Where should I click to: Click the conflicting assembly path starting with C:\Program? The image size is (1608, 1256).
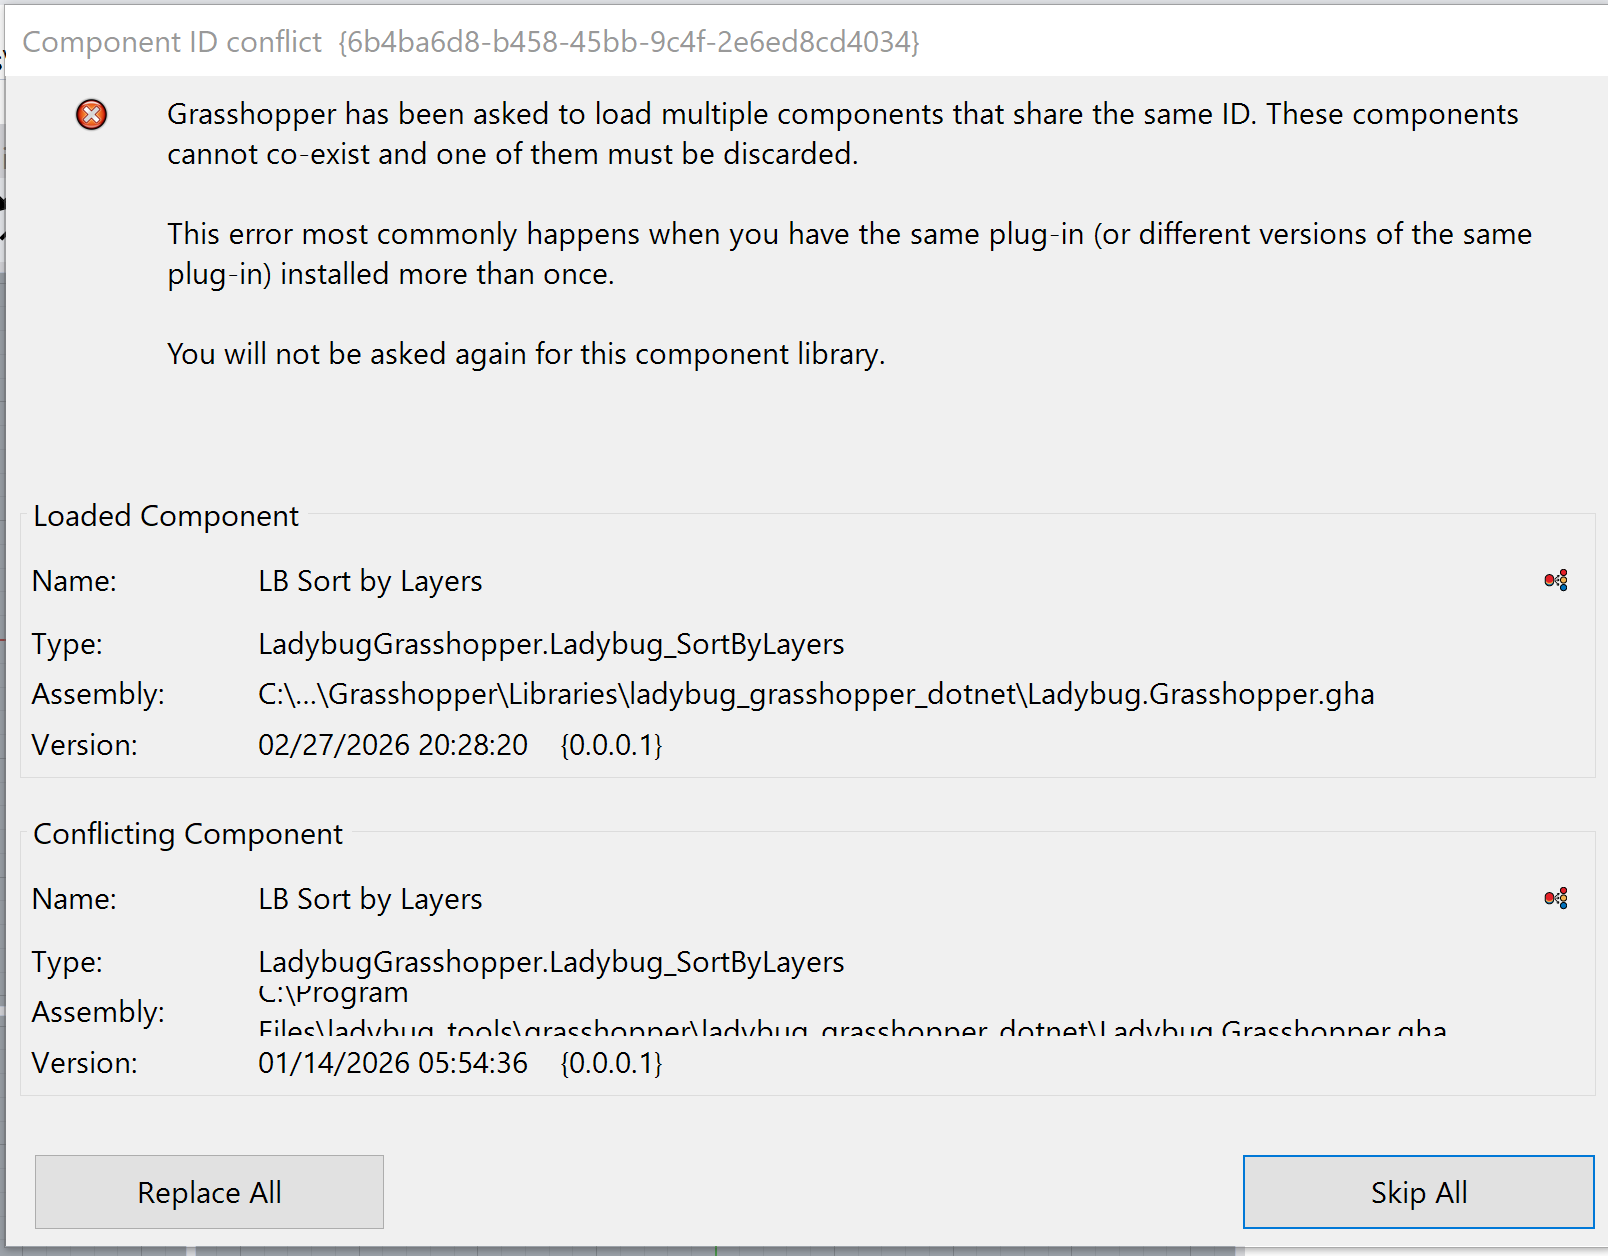333,994
